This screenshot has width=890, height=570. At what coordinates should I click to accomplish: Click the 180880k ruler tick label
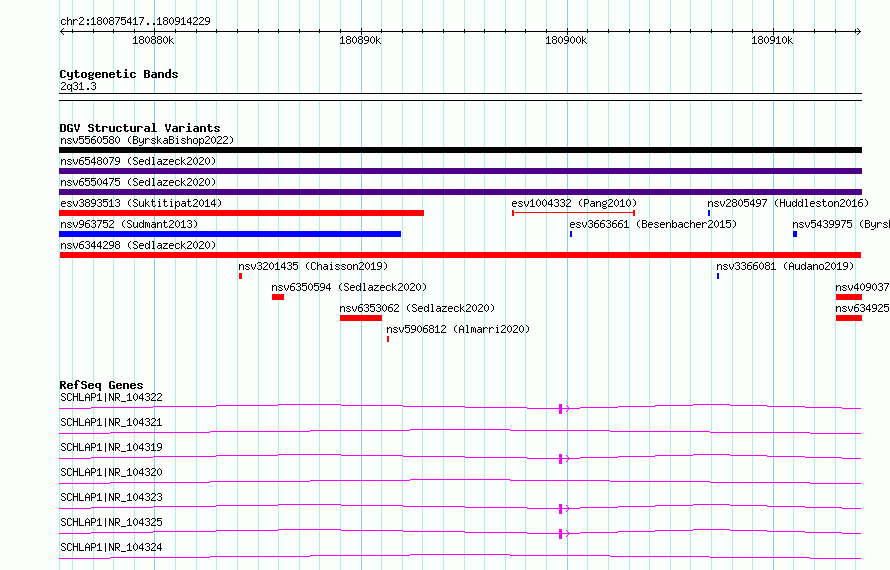(153, 40)
